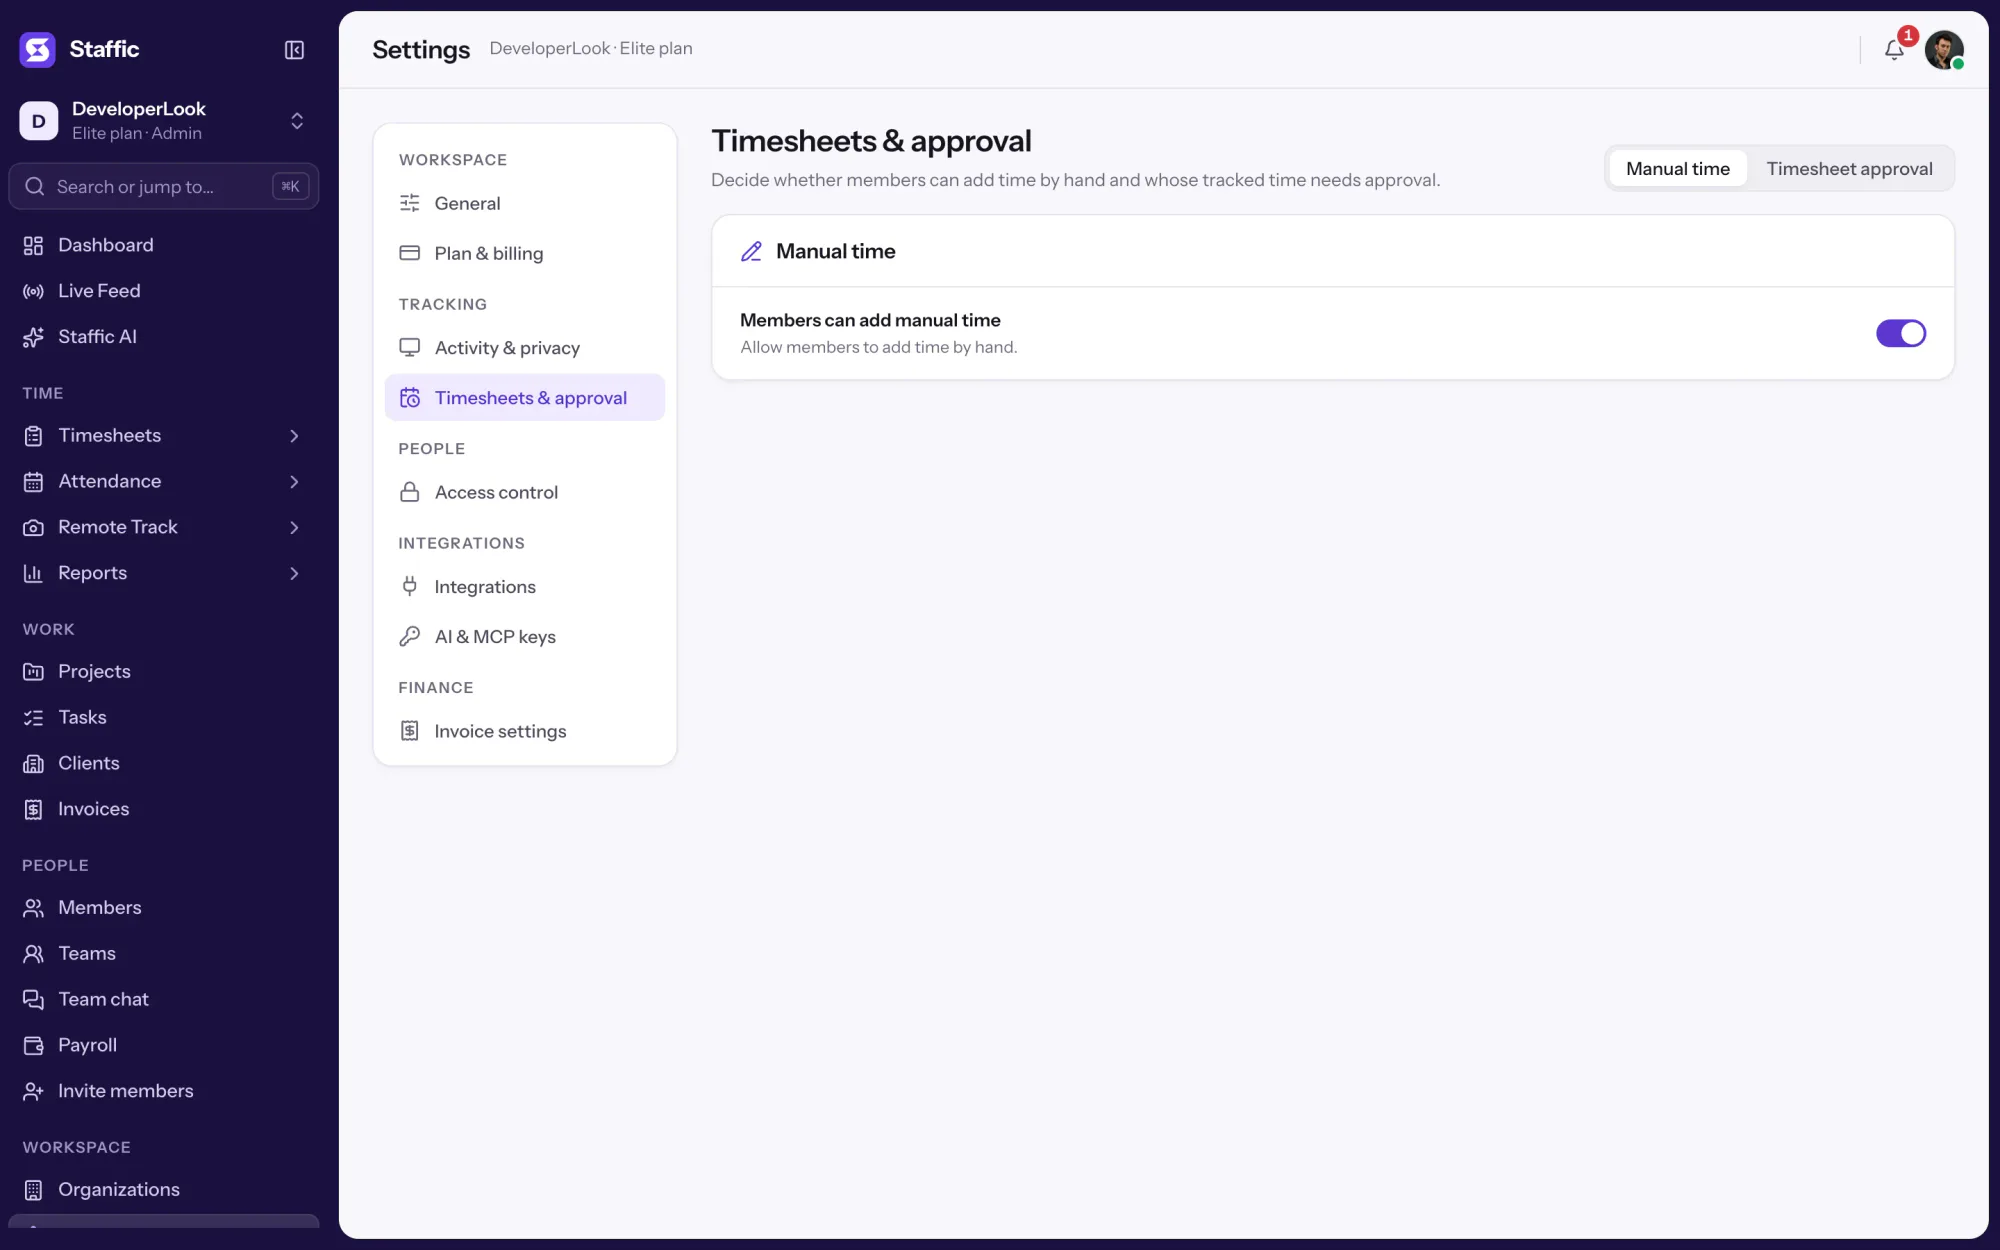Click the Staffic logo icon
The height and width of the screenshot is (1250, 2000).
tap(38, 49)
